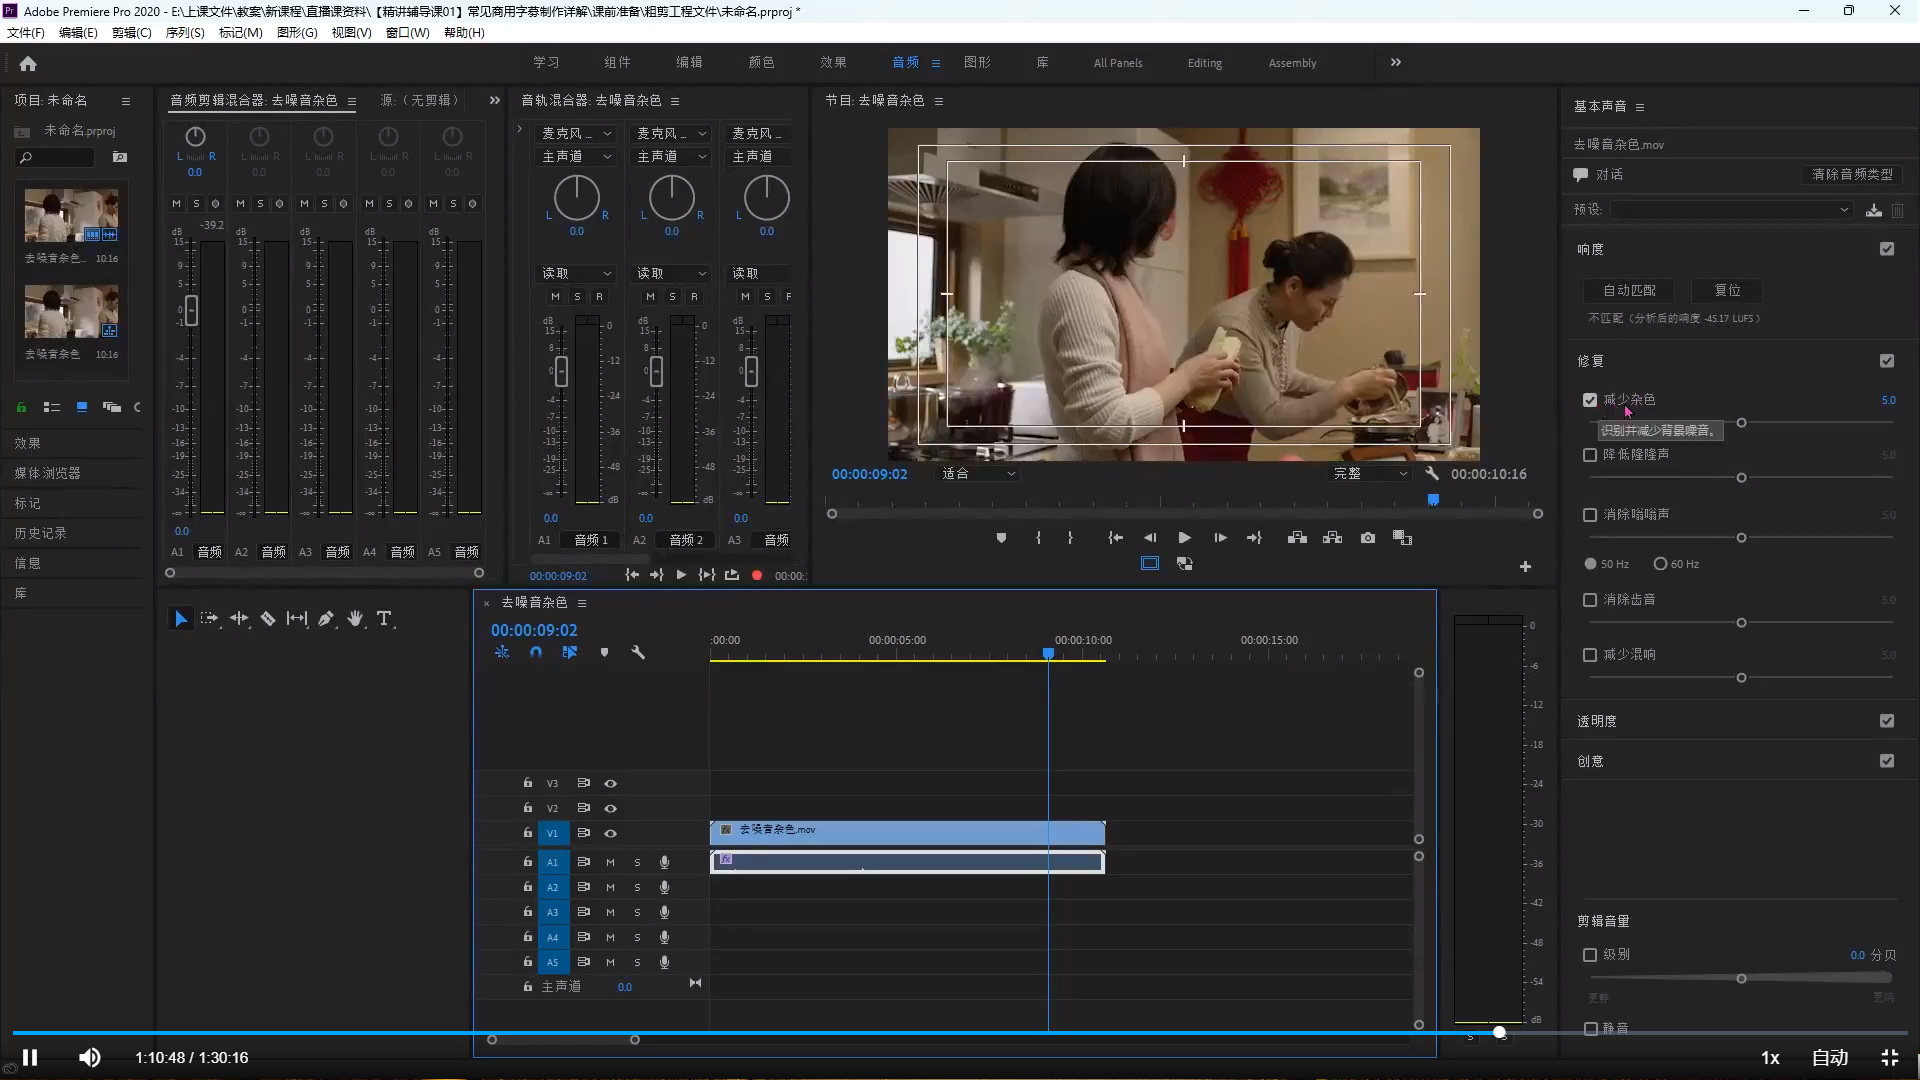Expand the 预设 preset dropdown
This screenshot has height=1080, width=1920.
pyautogui.click(x=1732, y=210)
